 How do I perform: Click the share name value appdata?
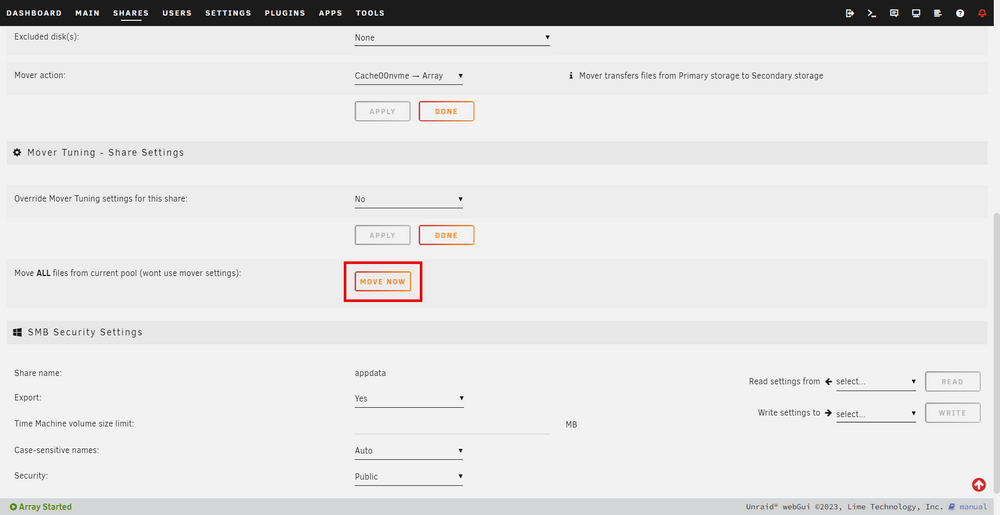coord(371,374)
